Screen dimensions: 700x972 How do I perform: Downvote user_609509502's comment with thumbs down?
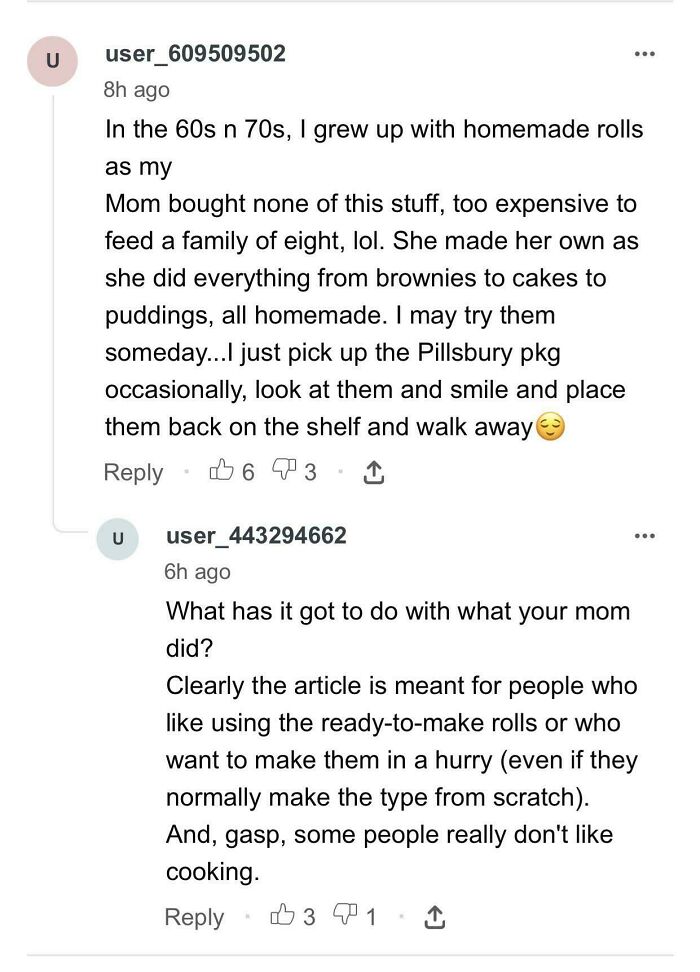pos(284,472)
